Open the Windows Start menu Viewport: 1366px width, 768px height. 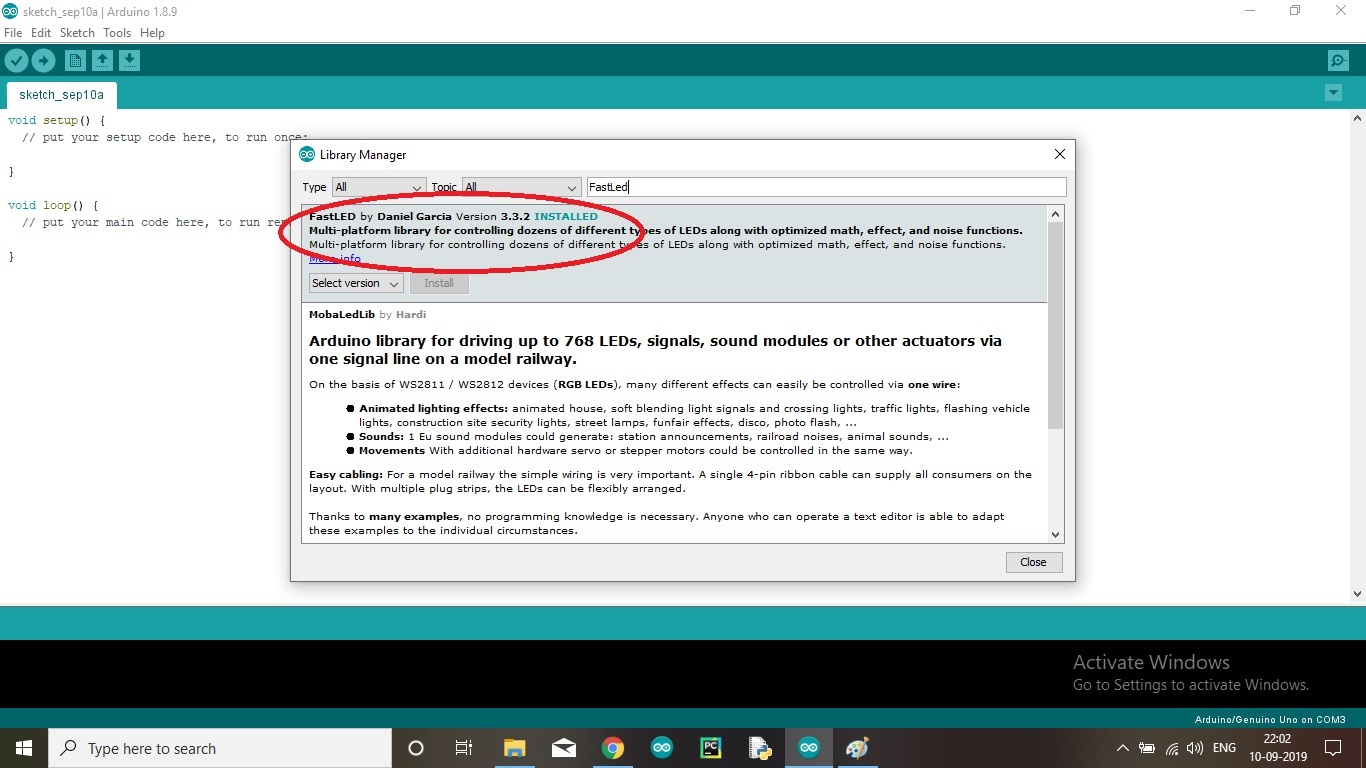[x=24, y=748]
